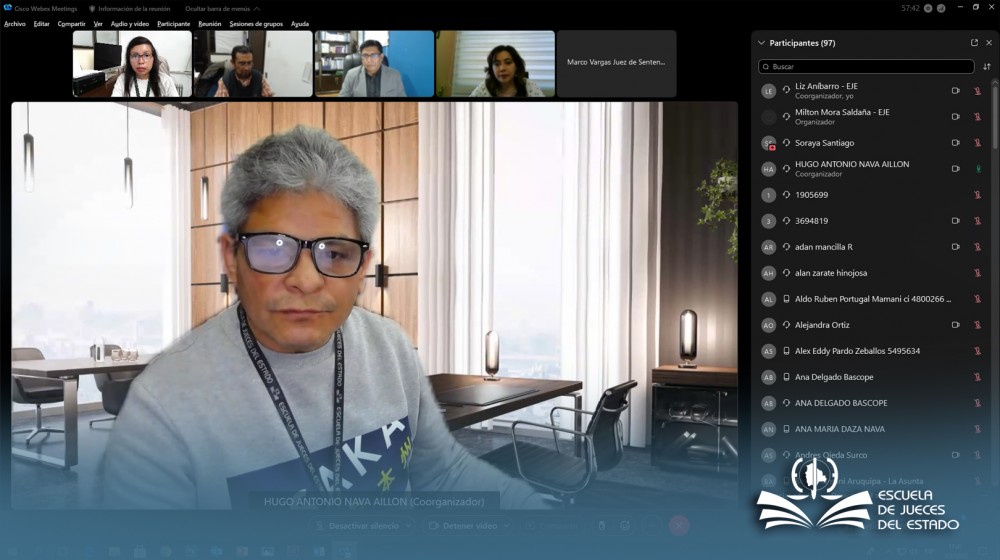
Task: Click the sort participants icon
Action: pyautogui.click(x=987, y=67)
